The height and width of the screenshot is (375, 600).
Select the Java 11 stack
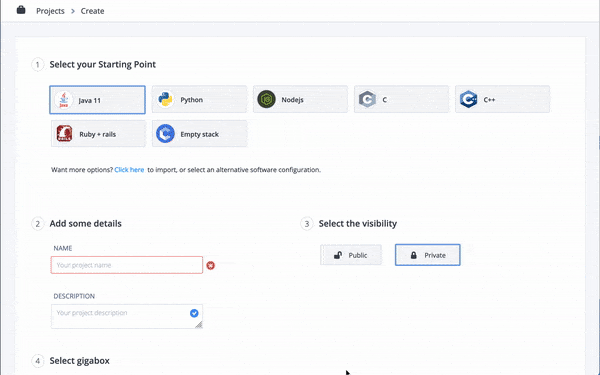(97, 100)
